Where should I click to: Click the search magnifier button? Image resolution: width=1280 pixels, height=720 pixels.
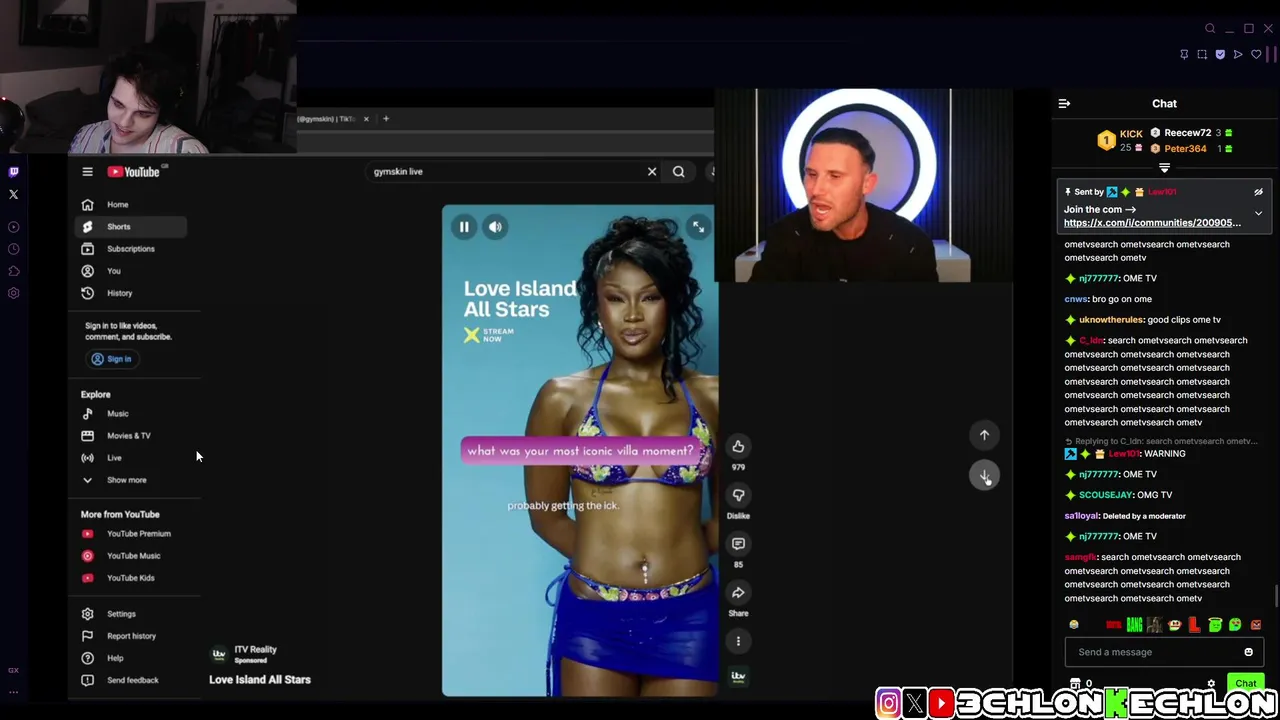pos(679,172)
